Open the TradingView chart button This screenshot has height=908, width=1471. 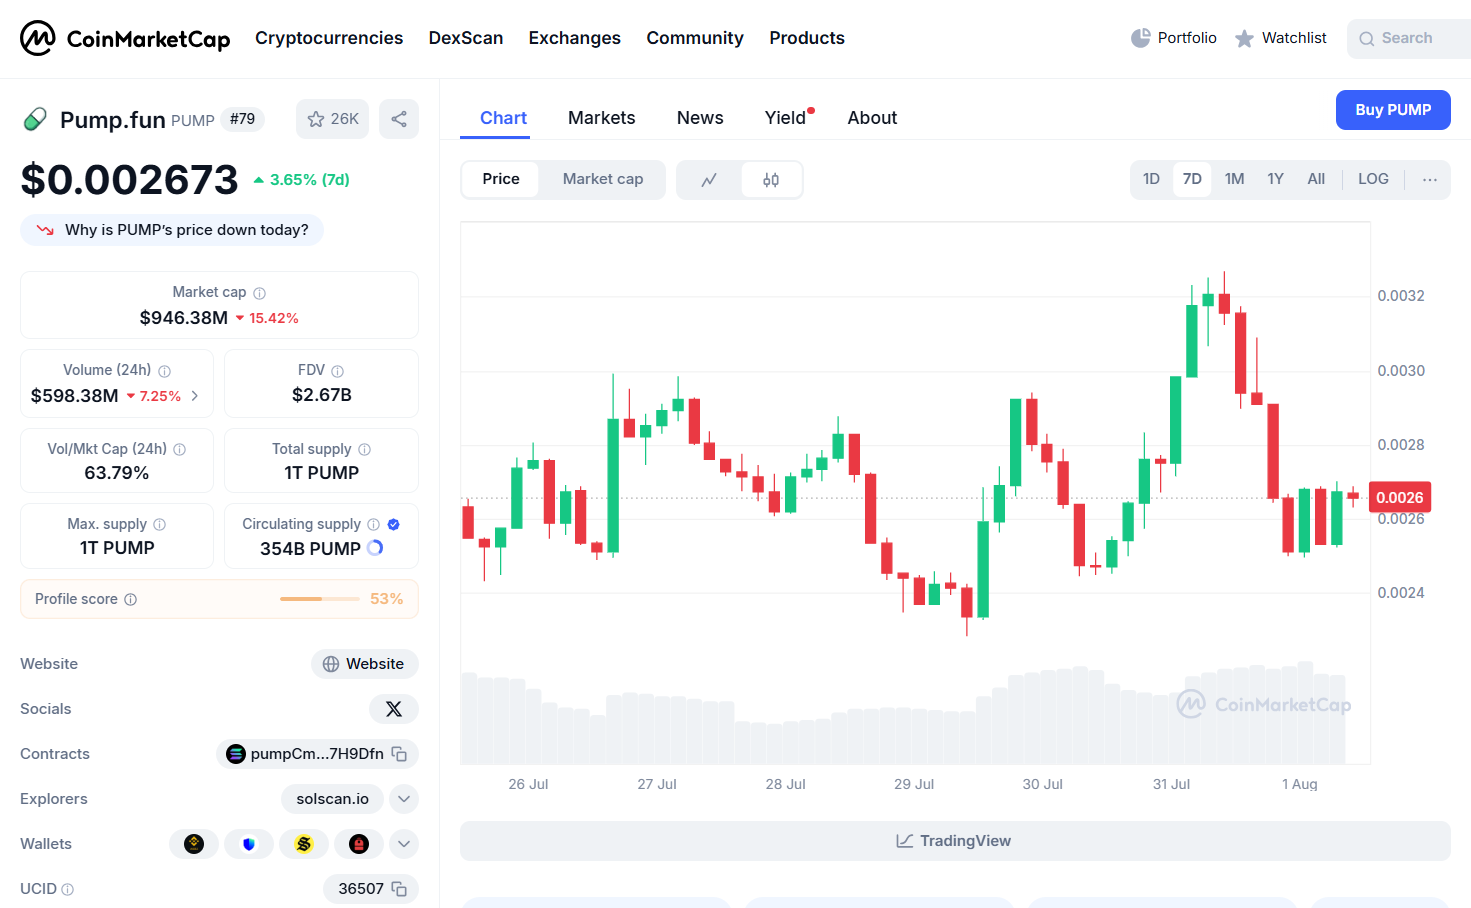click(x=955, y=841)
